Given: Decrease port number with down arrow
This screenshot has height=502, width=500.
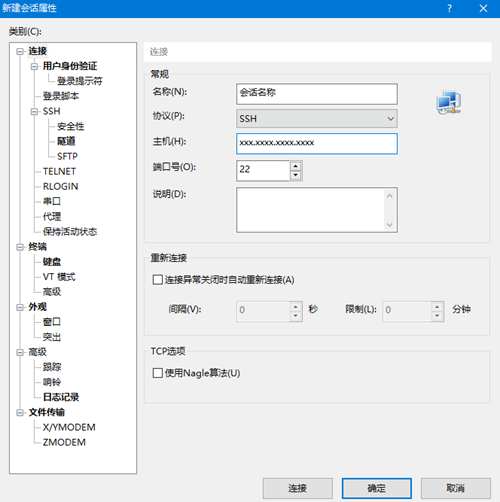Looking at the screenshot, I should point(296,175).
